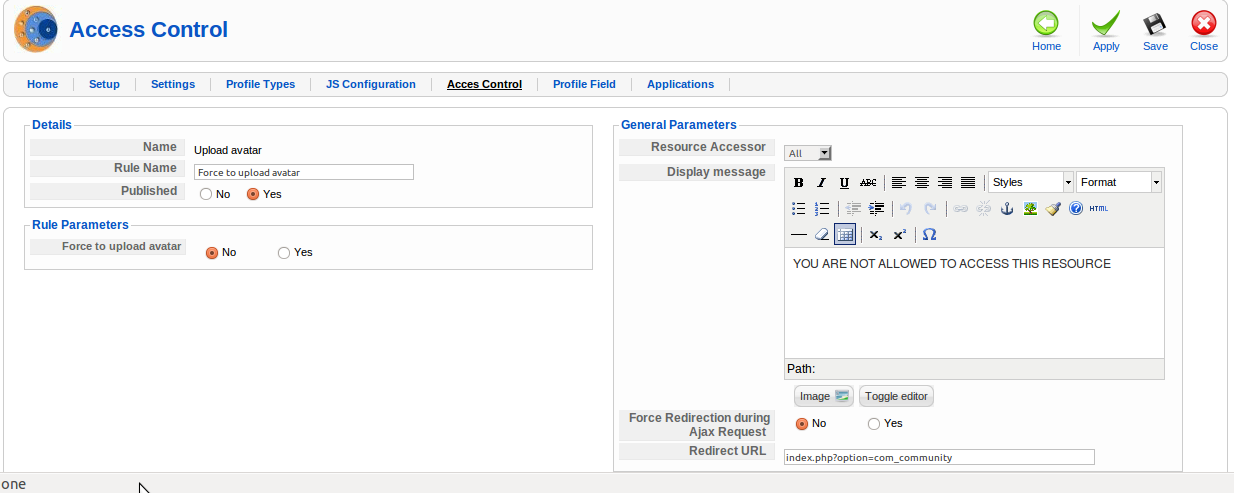Switch to the Profile Types tab
The image size is (1234, 493).
(x=260, y=84)
